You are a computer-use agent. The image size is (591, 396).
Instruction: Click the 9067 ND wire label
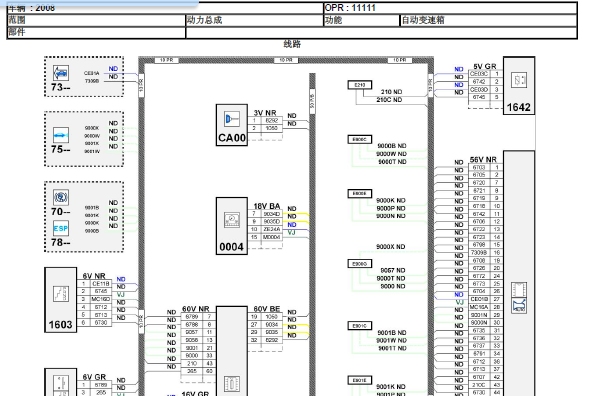393,271
